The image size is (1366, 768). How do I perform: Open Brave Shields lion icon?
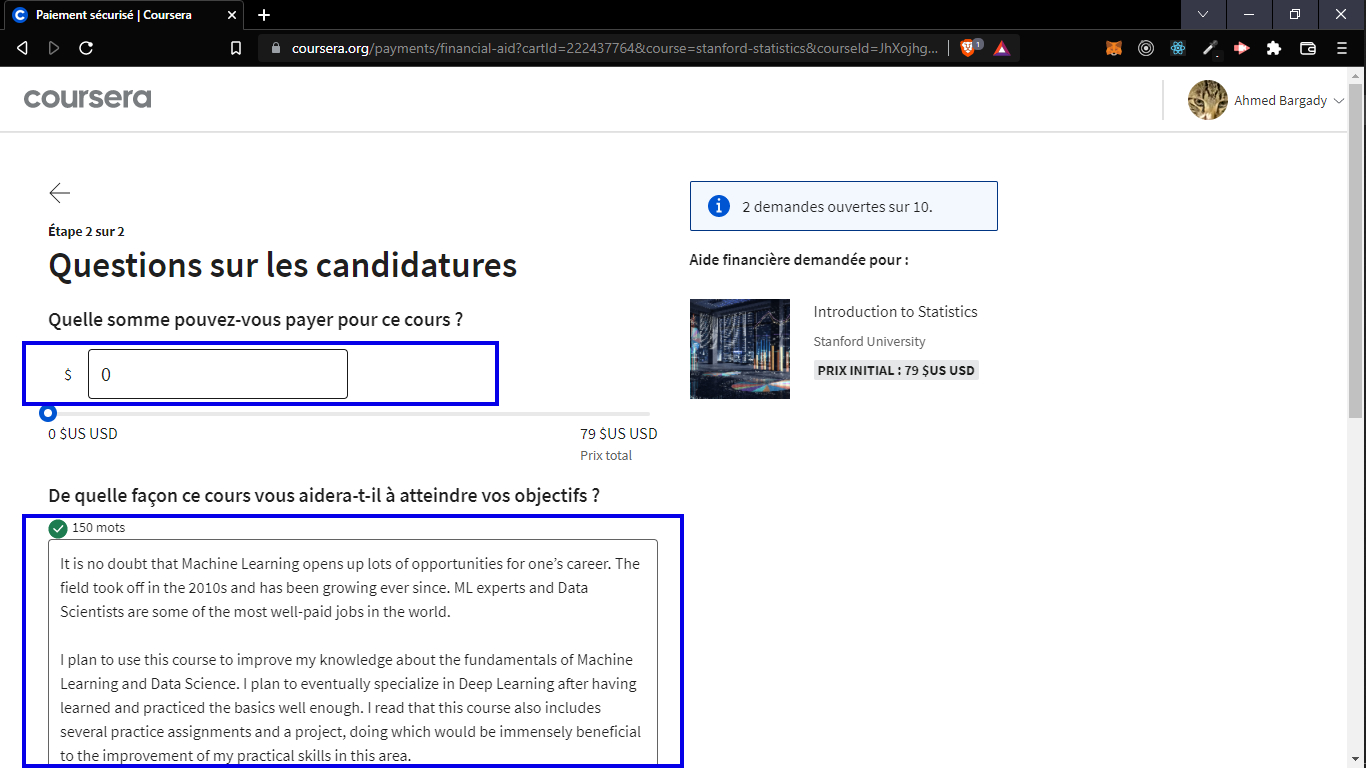point(969,47)
